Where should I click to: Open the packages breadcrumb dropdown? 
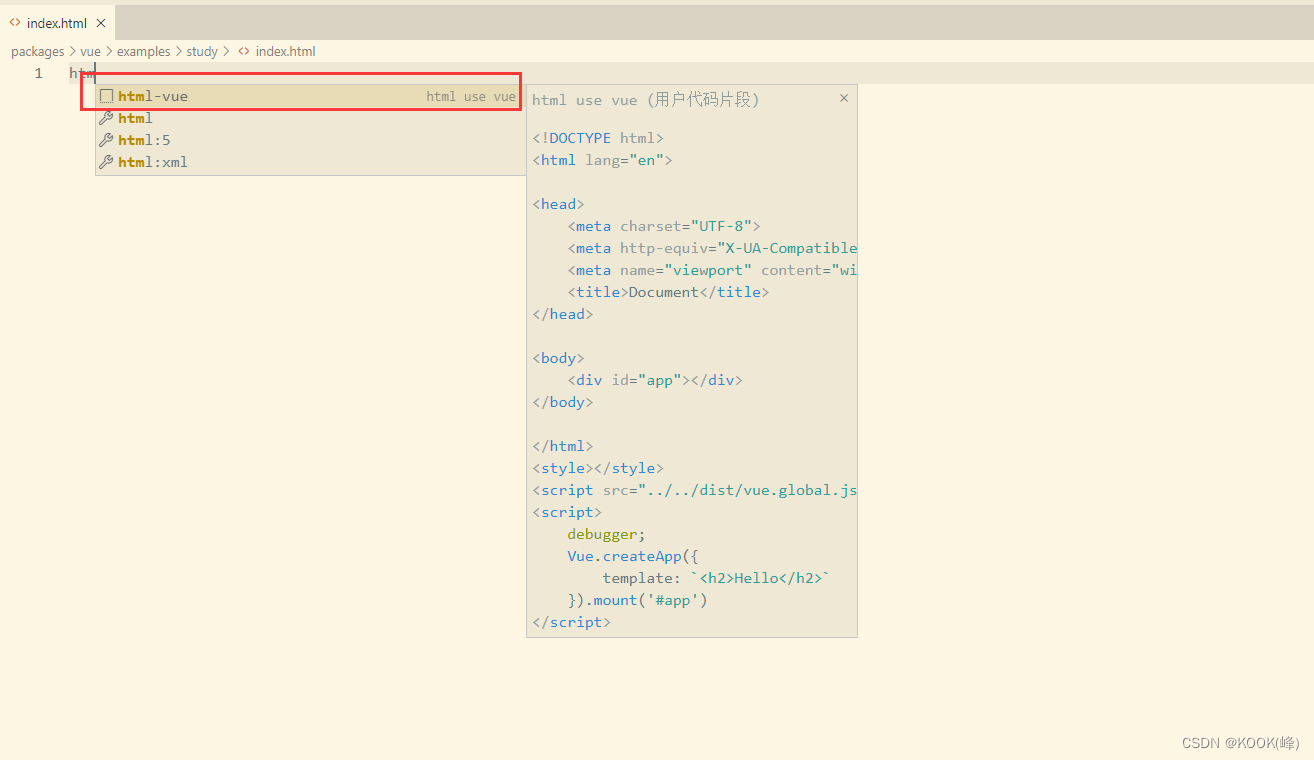pos(37,51)
